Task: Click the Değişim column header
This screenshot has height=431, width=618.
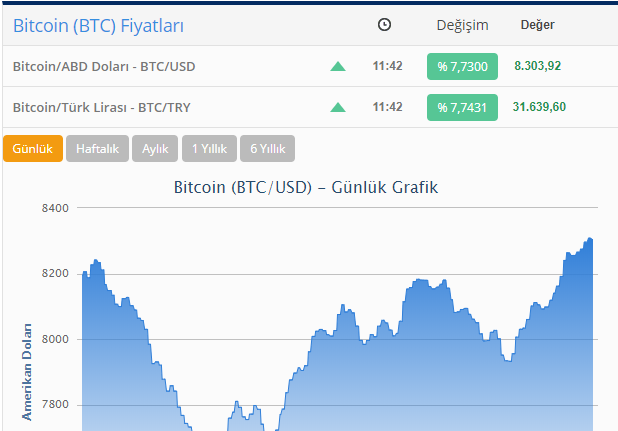Action: click(462, 25)
